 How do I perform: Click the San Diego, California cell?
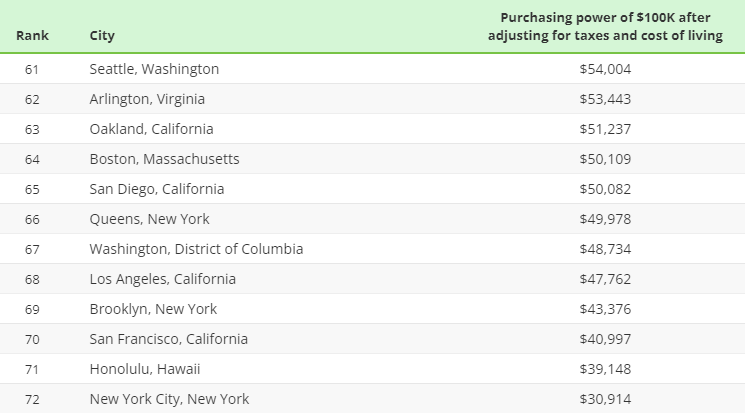point(157,189)
